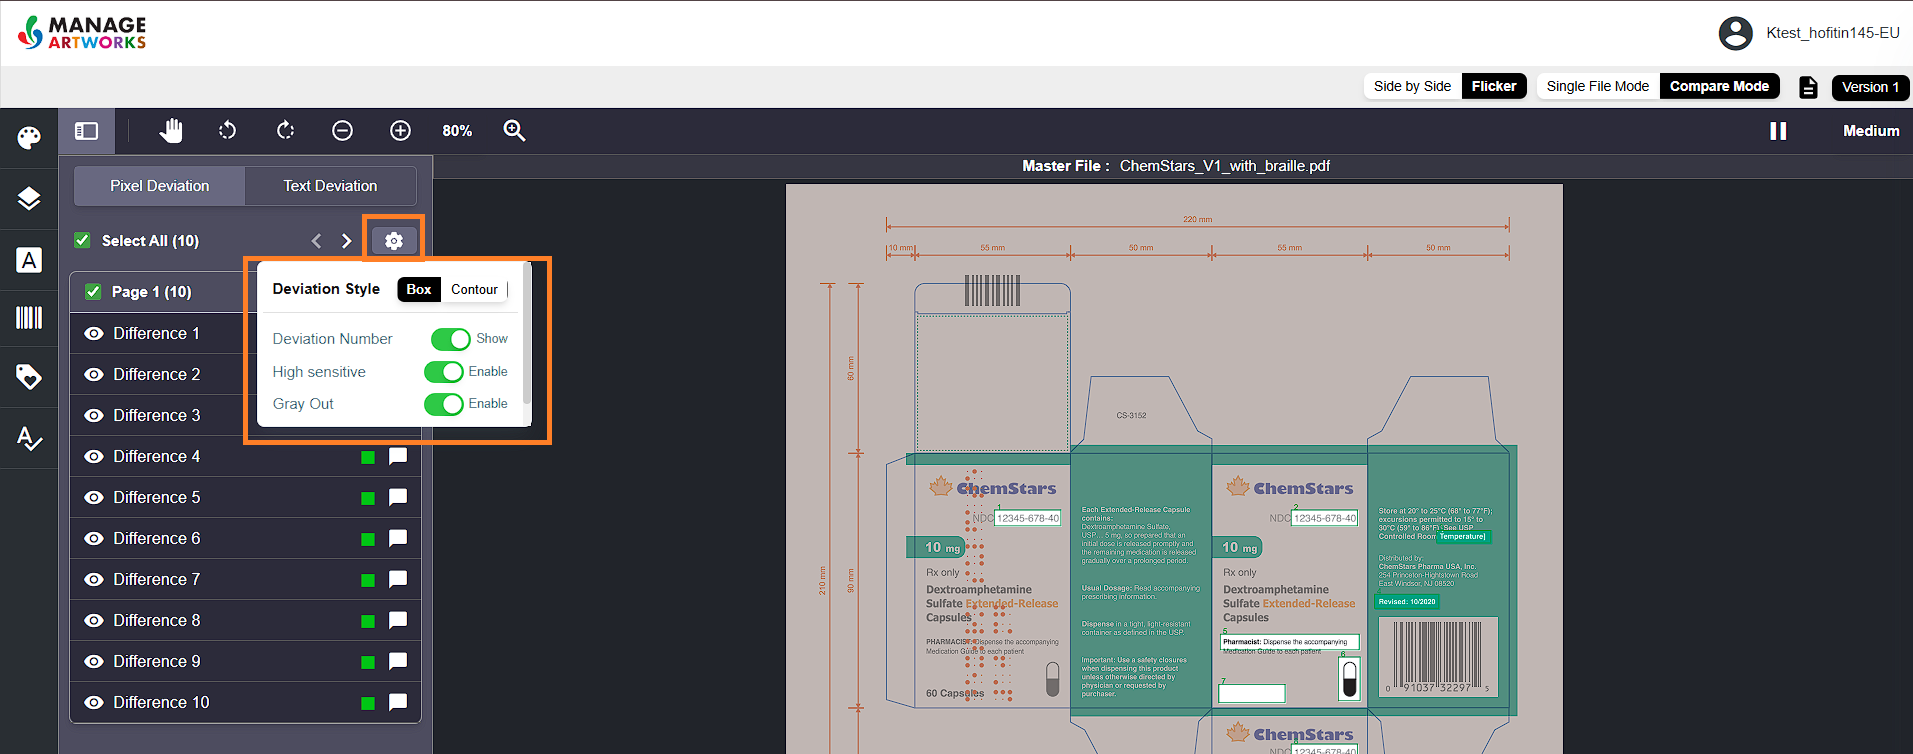Open the user profile avatar

click(1736, 33)
